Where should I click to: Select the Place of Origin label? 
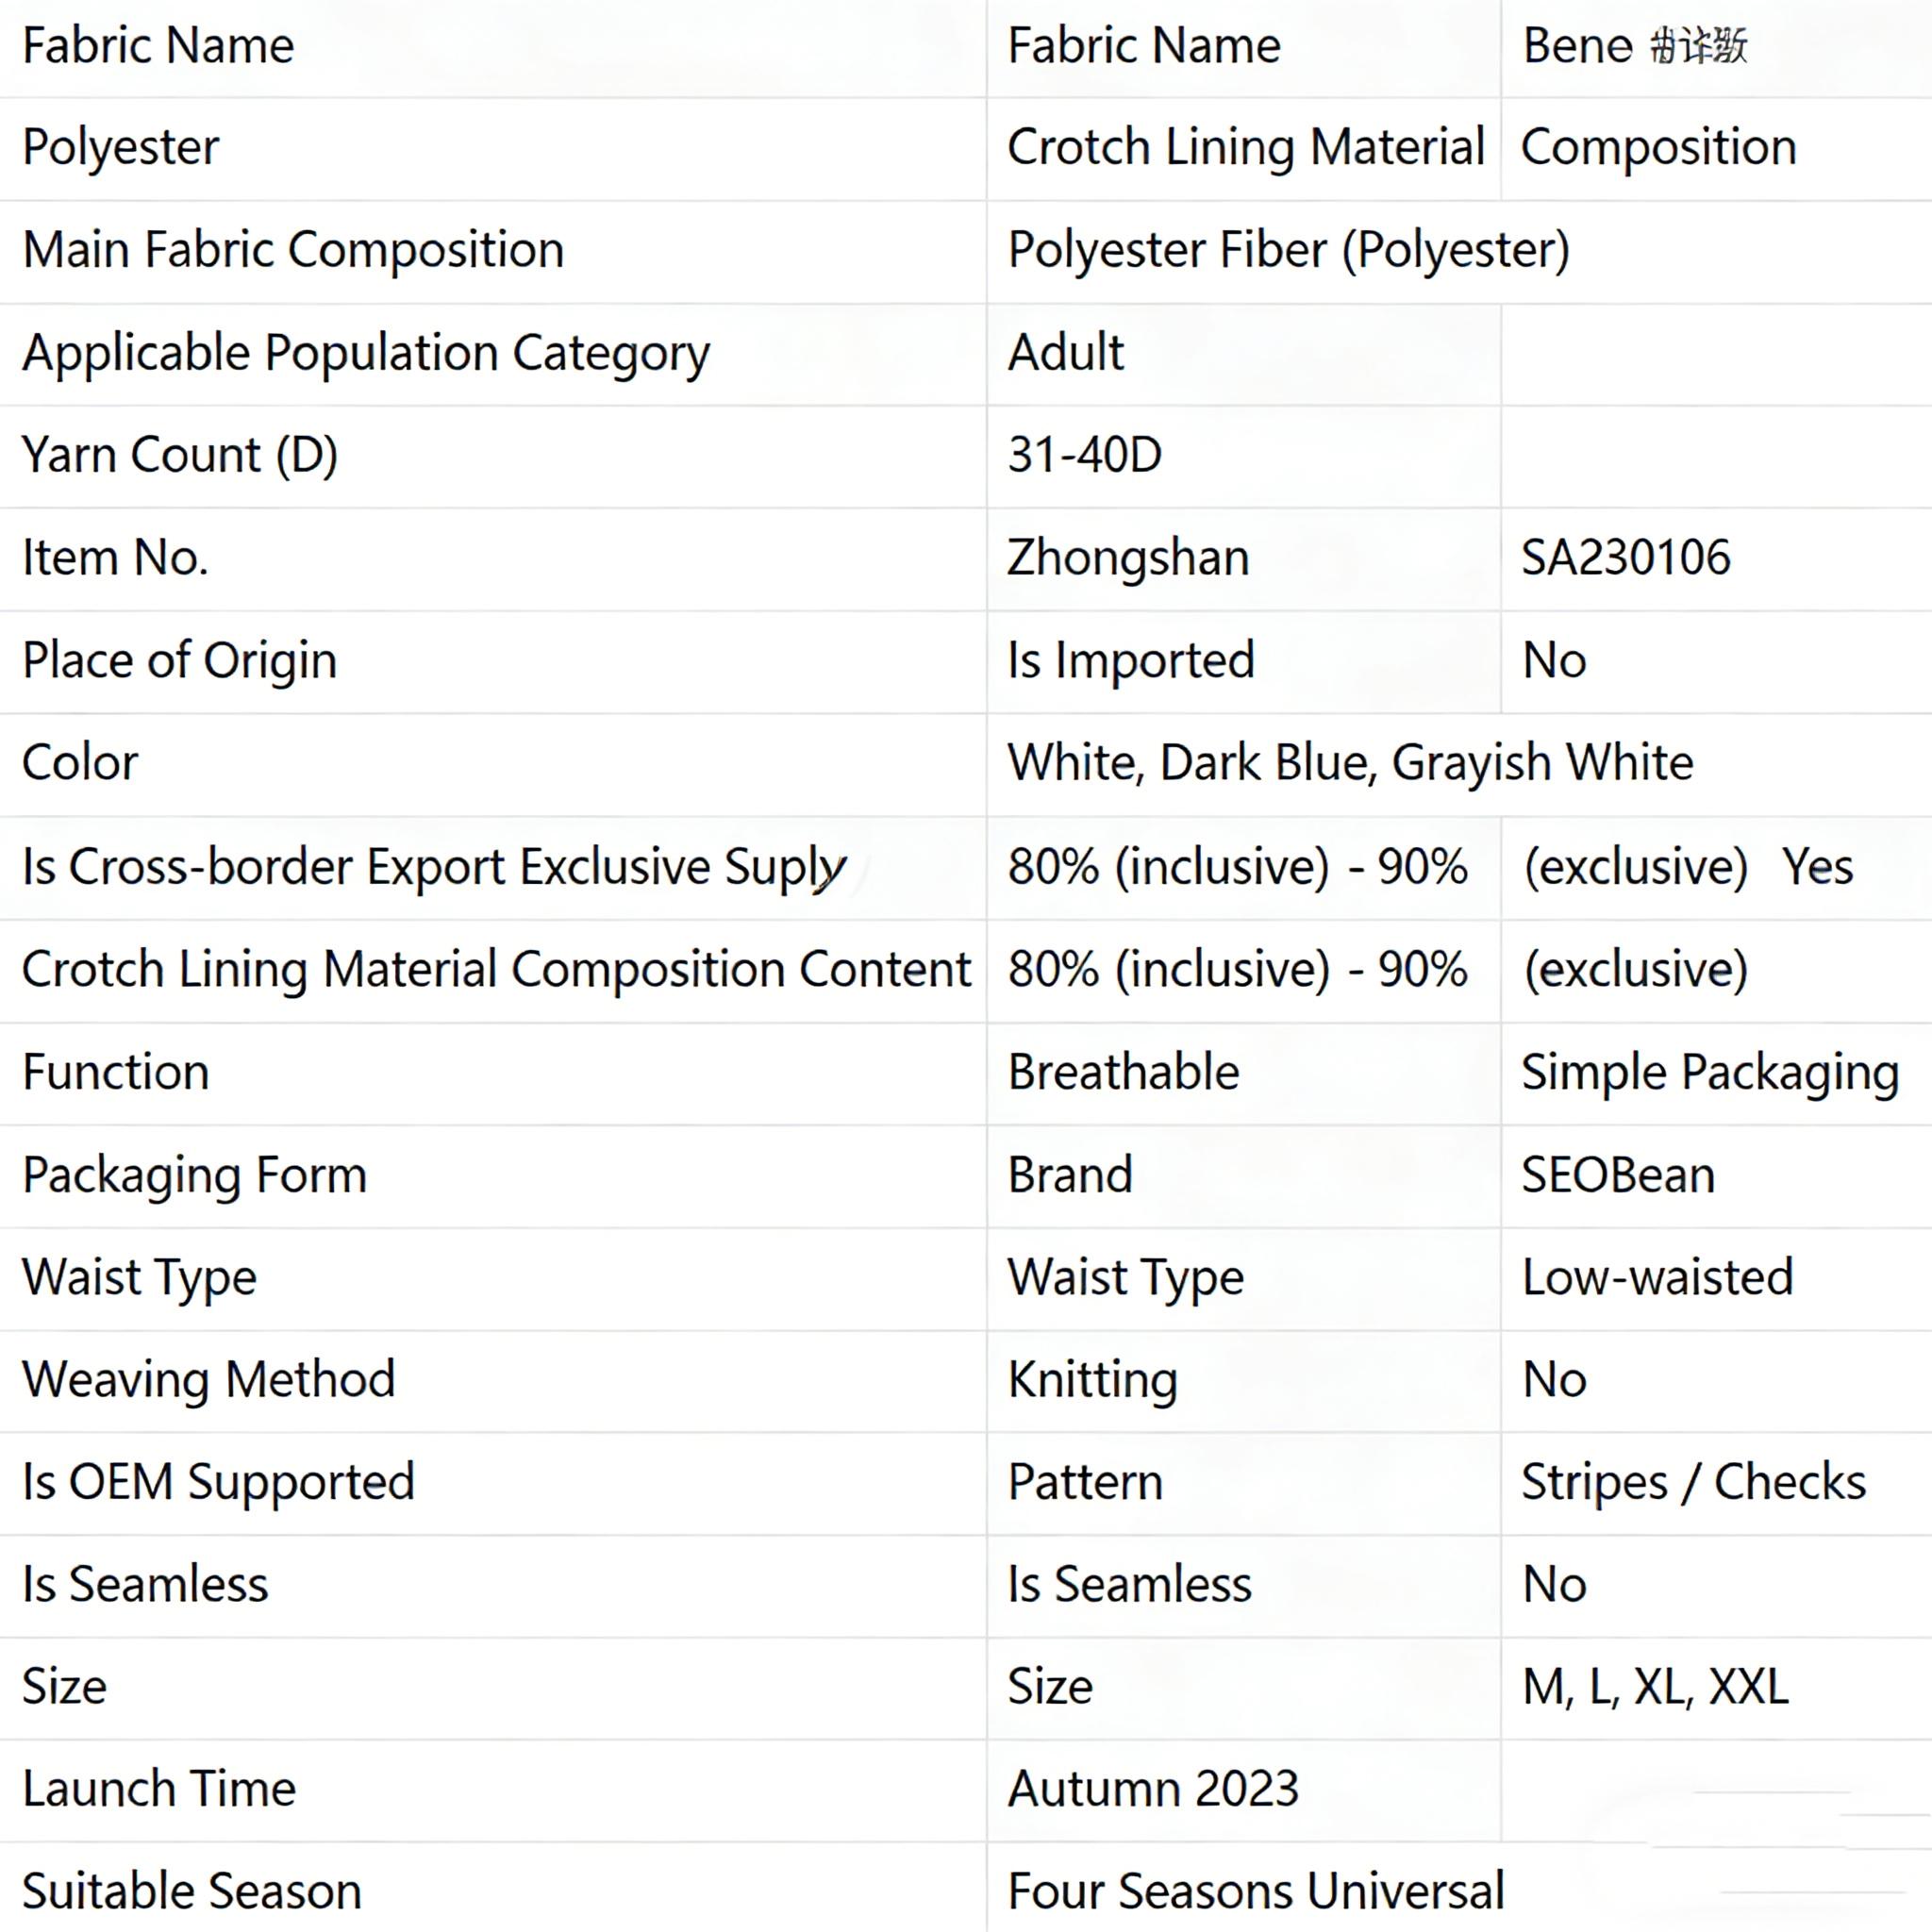tap(180, 661)
